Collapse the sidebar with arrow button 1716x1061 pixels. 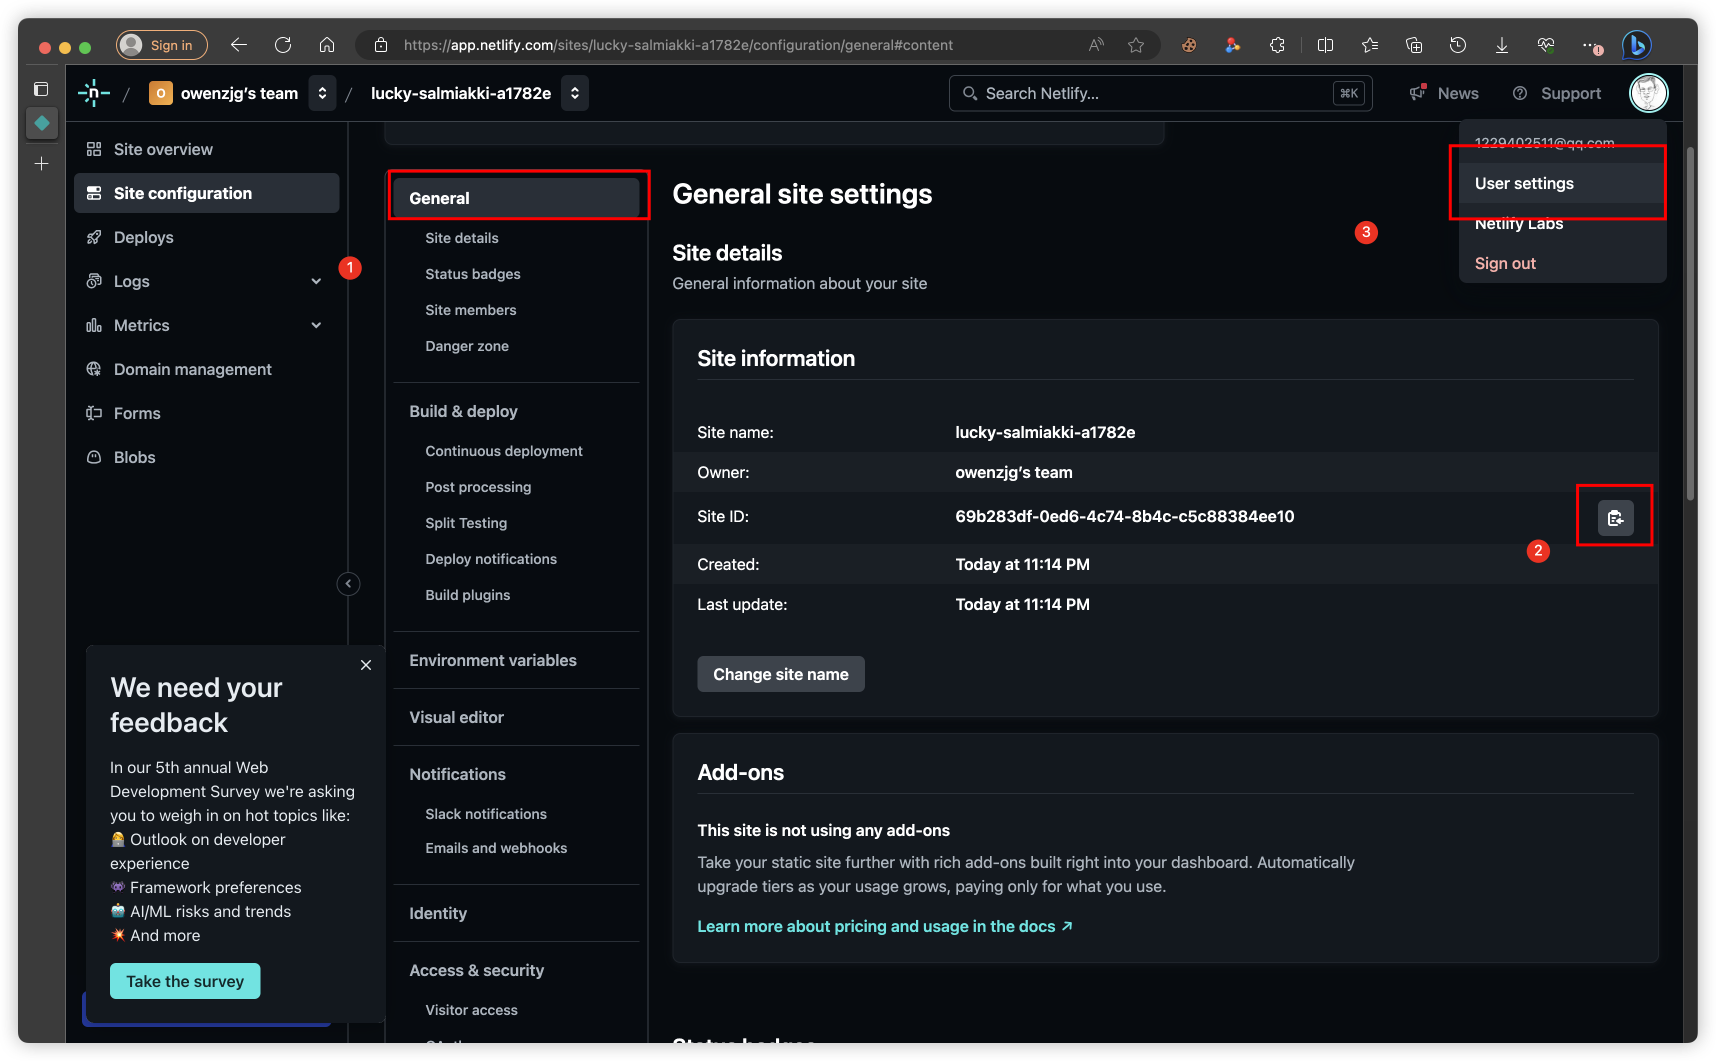tap(348, 584)
